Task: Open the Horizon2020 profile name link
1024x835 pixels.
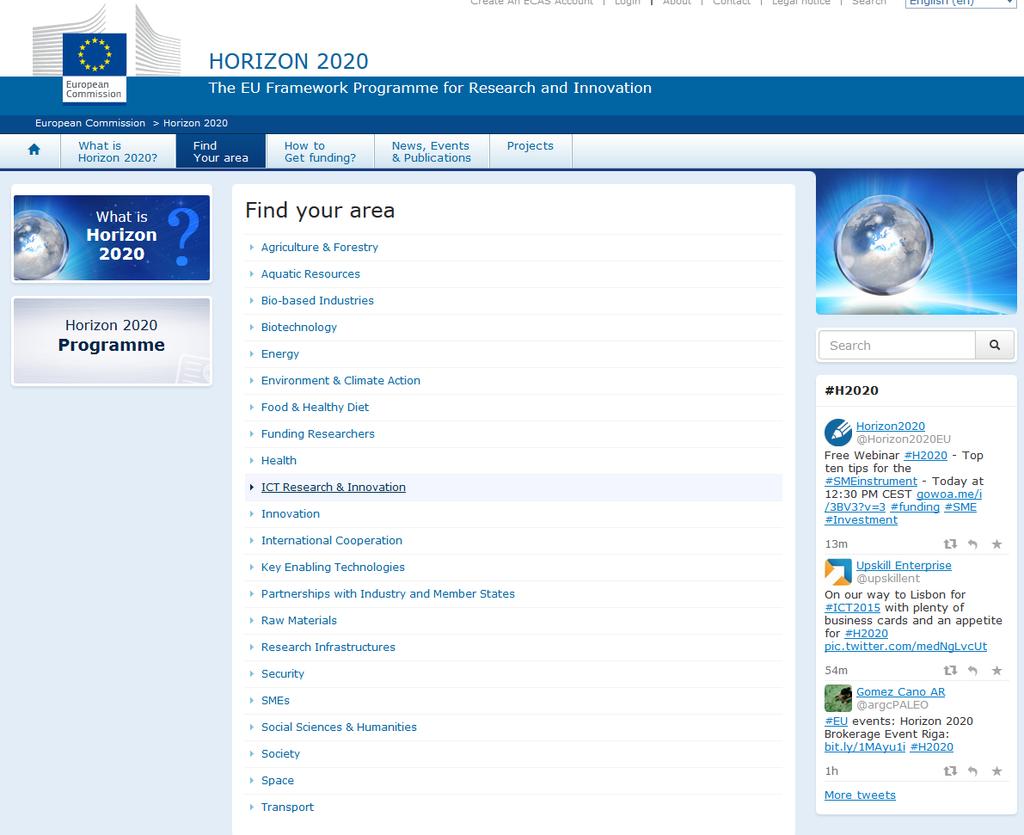Action: tap(890, 426)
